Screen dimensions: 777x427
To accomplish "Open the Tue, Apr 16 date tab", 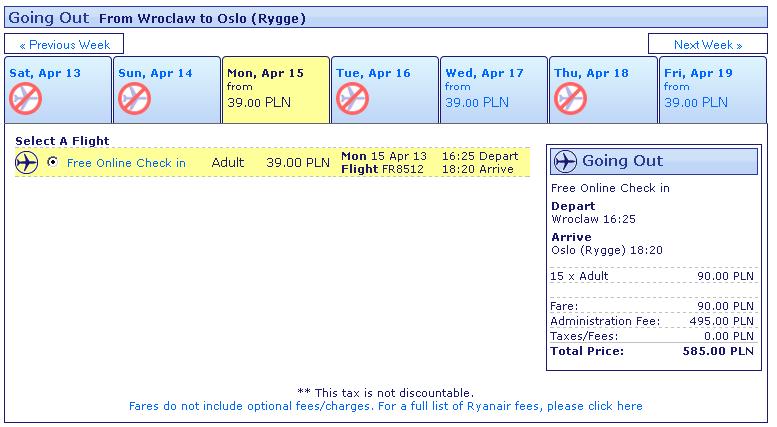I will (x=385, y=90).
